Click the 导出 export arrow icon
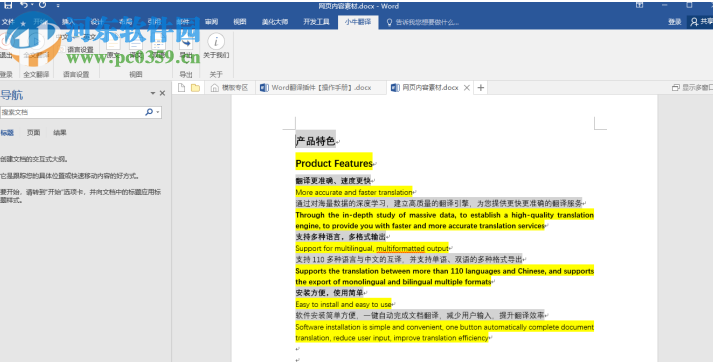Viewport: 713px width, 362px height. (186, 48)
